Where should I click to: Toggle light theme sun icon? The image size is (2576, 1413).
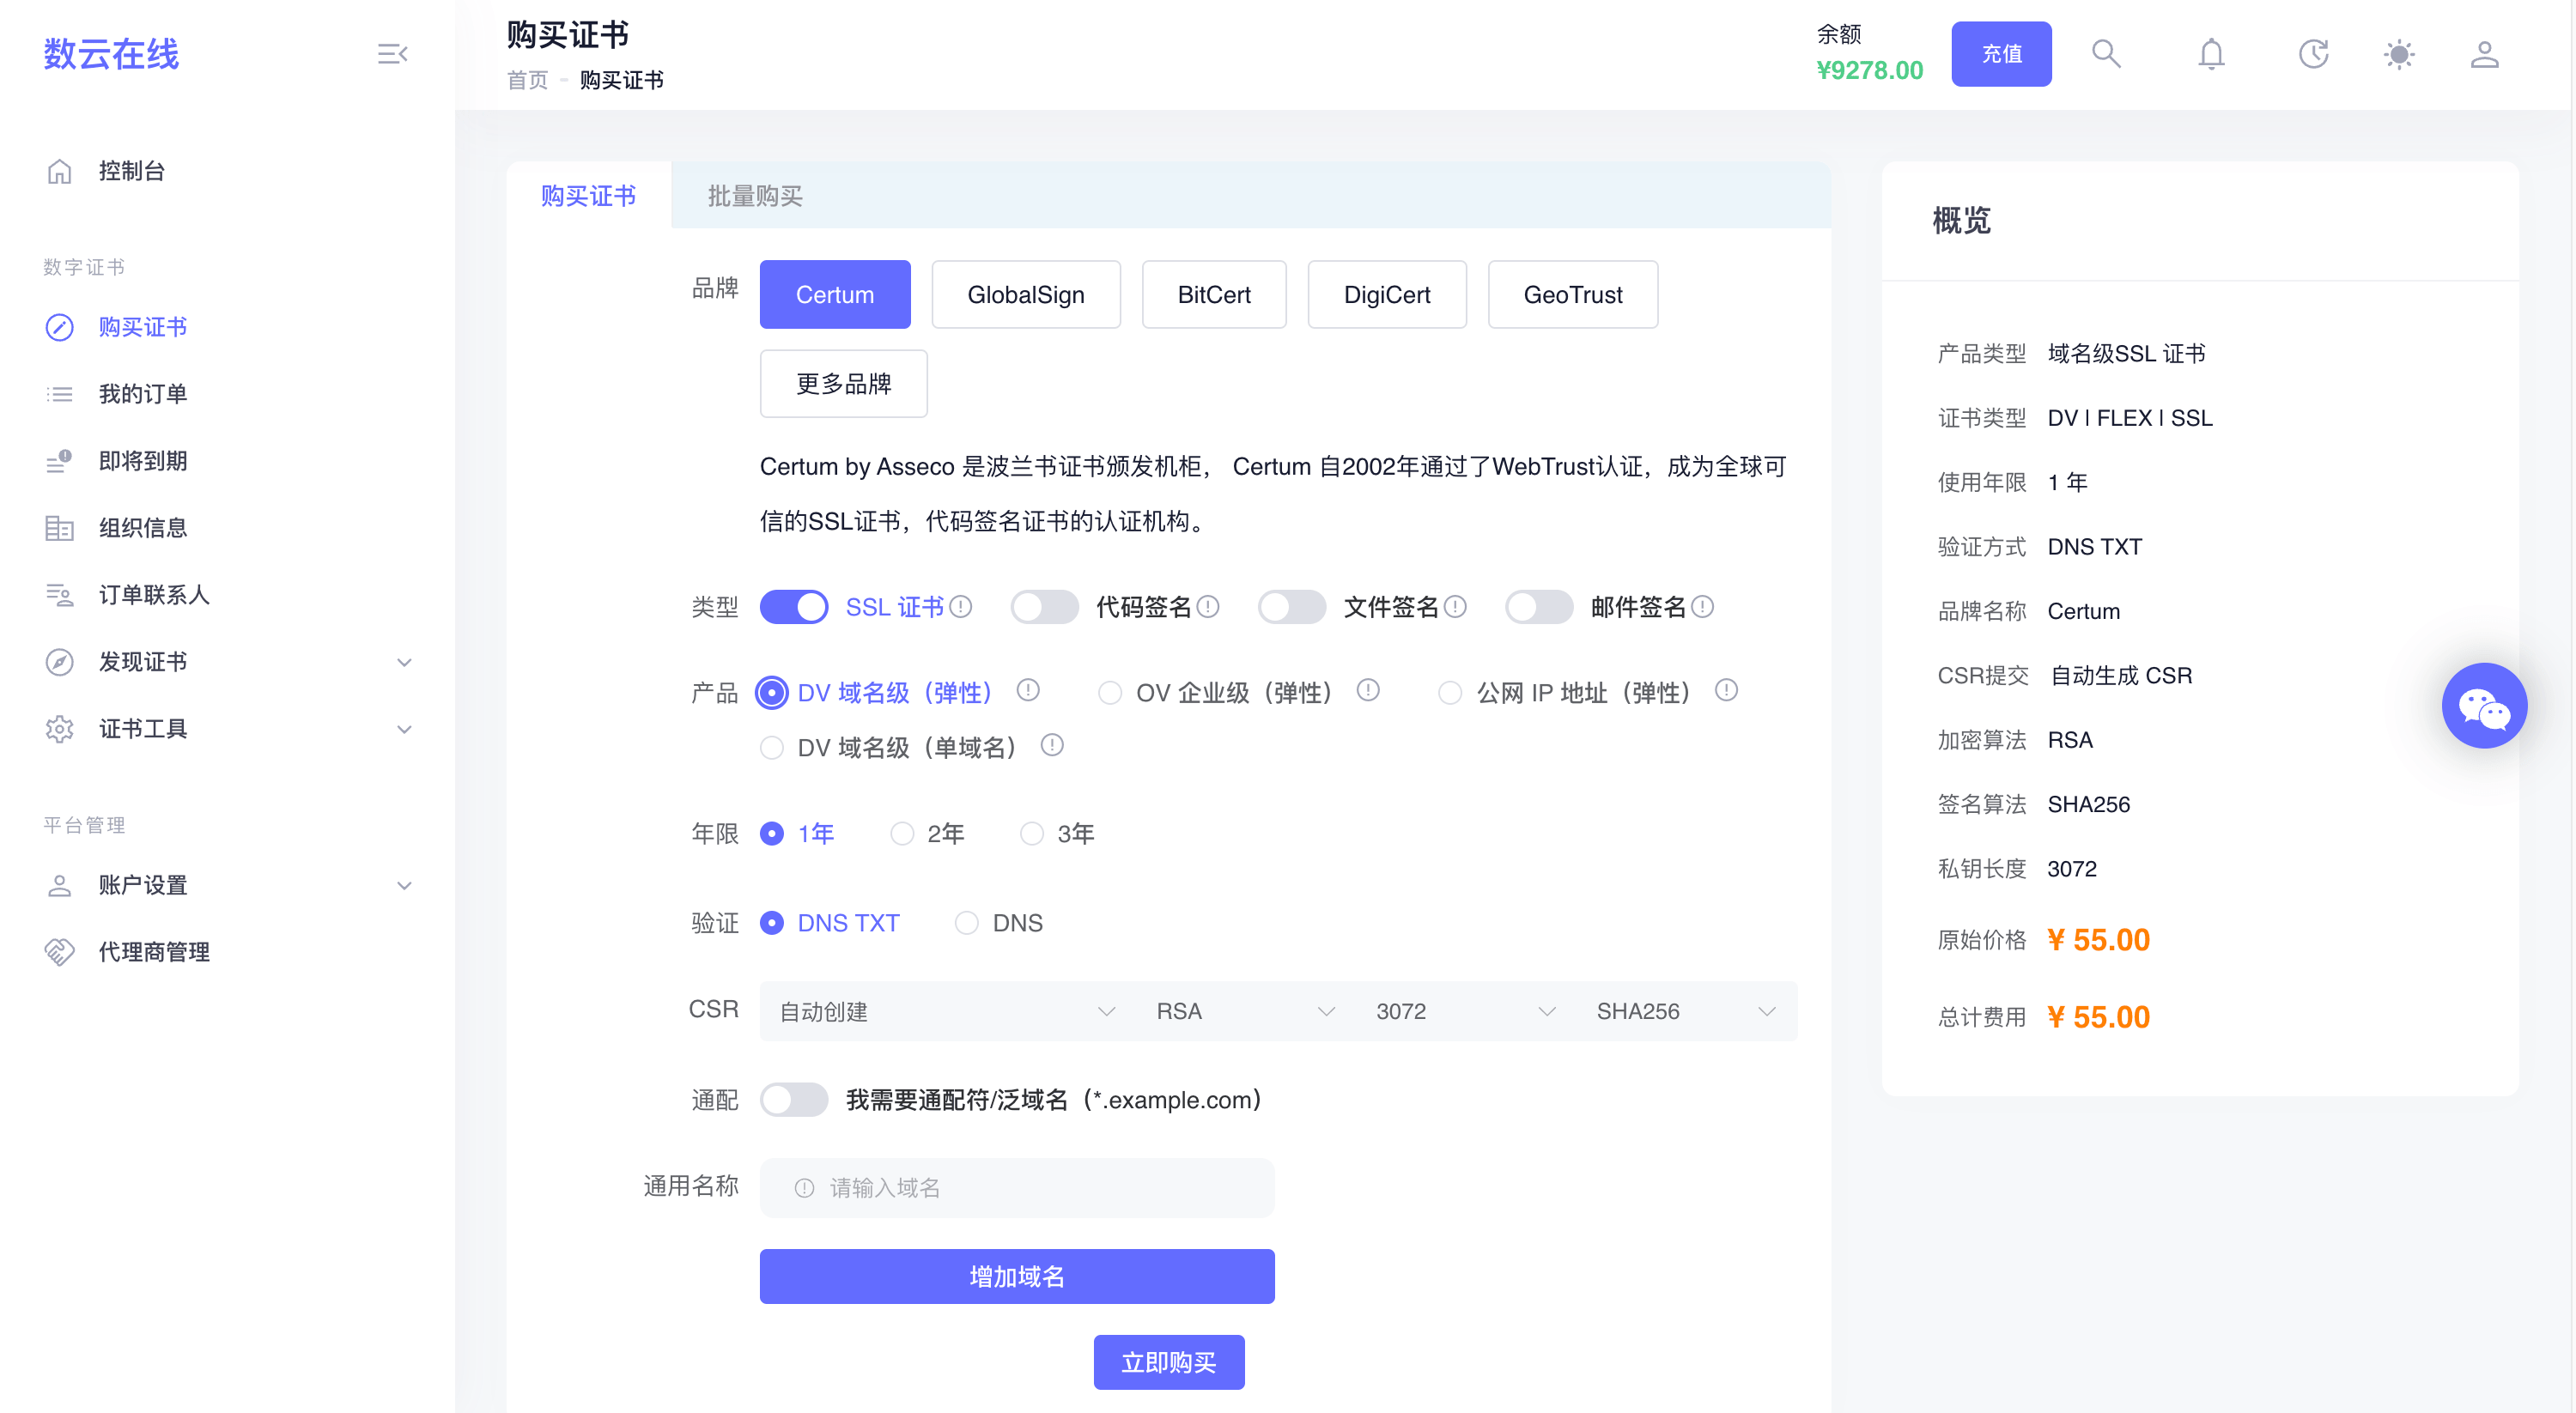[x=2398, y=54]
